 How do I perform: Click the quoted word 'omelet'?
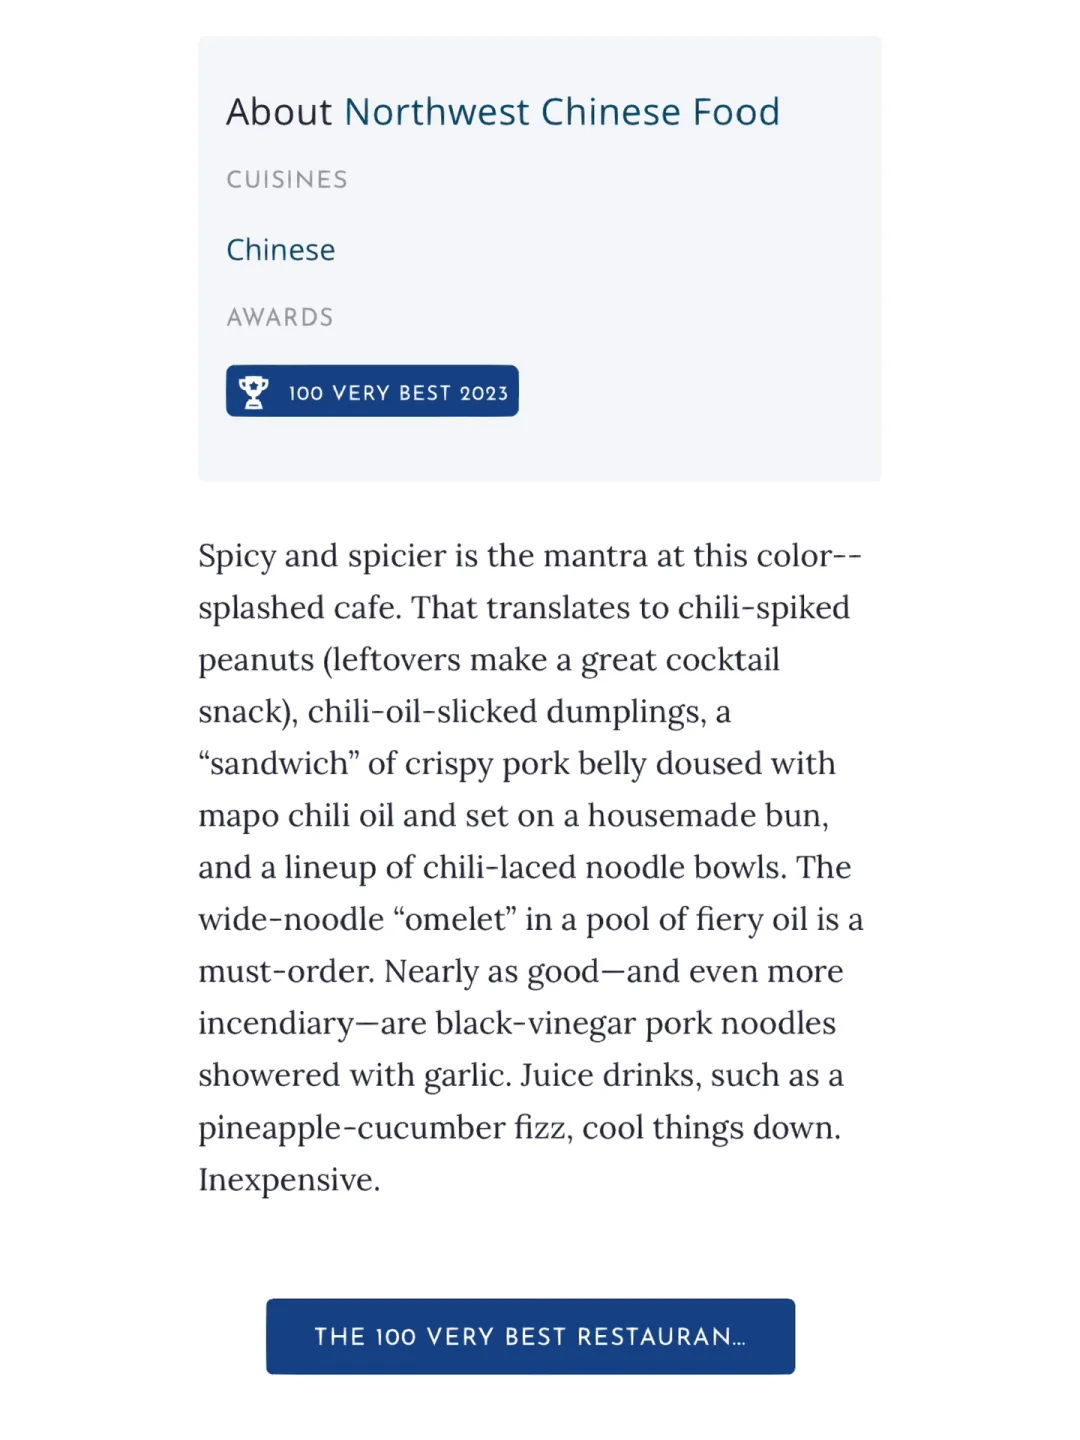[x=456, y=920]
